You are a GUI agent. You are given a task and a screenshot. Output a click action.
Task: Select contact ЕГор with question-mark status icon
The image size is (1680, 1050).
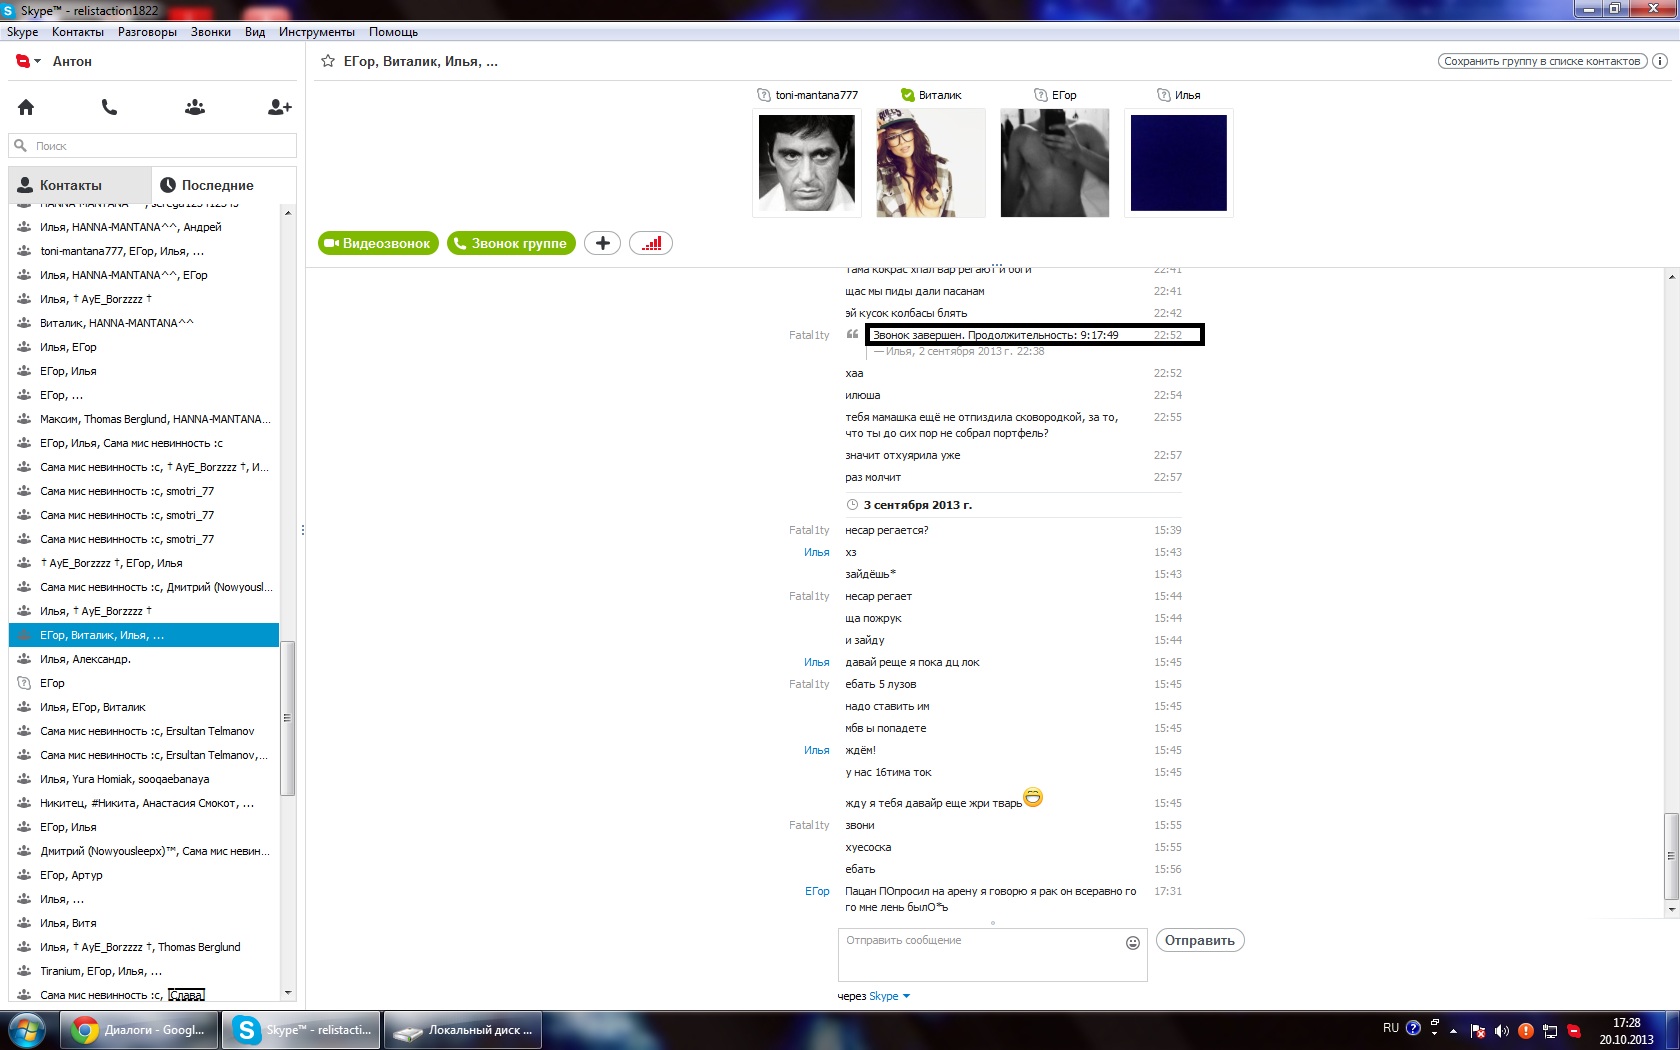144,683
